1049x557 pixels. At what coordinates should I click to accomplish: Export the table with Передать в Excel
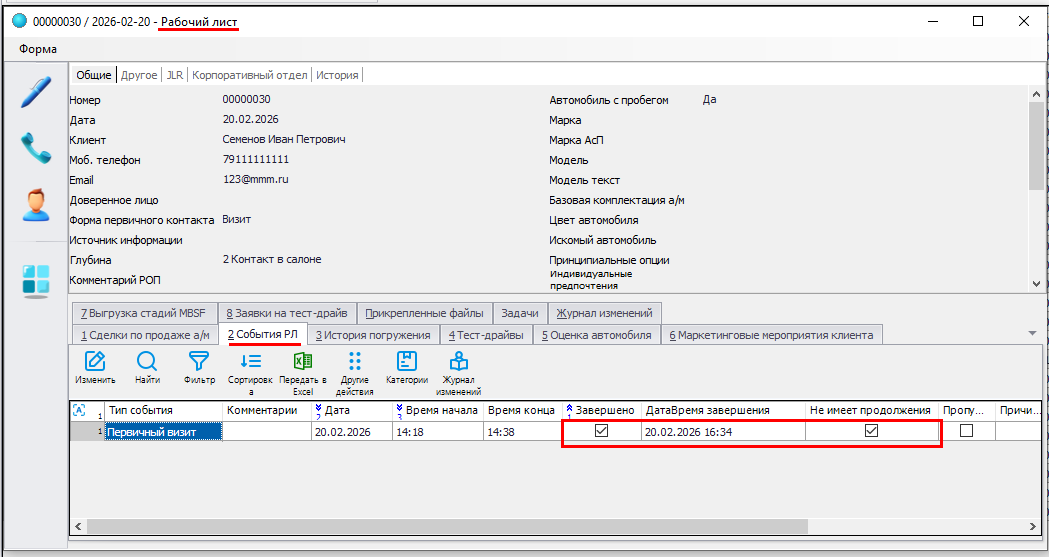[303, 367]
